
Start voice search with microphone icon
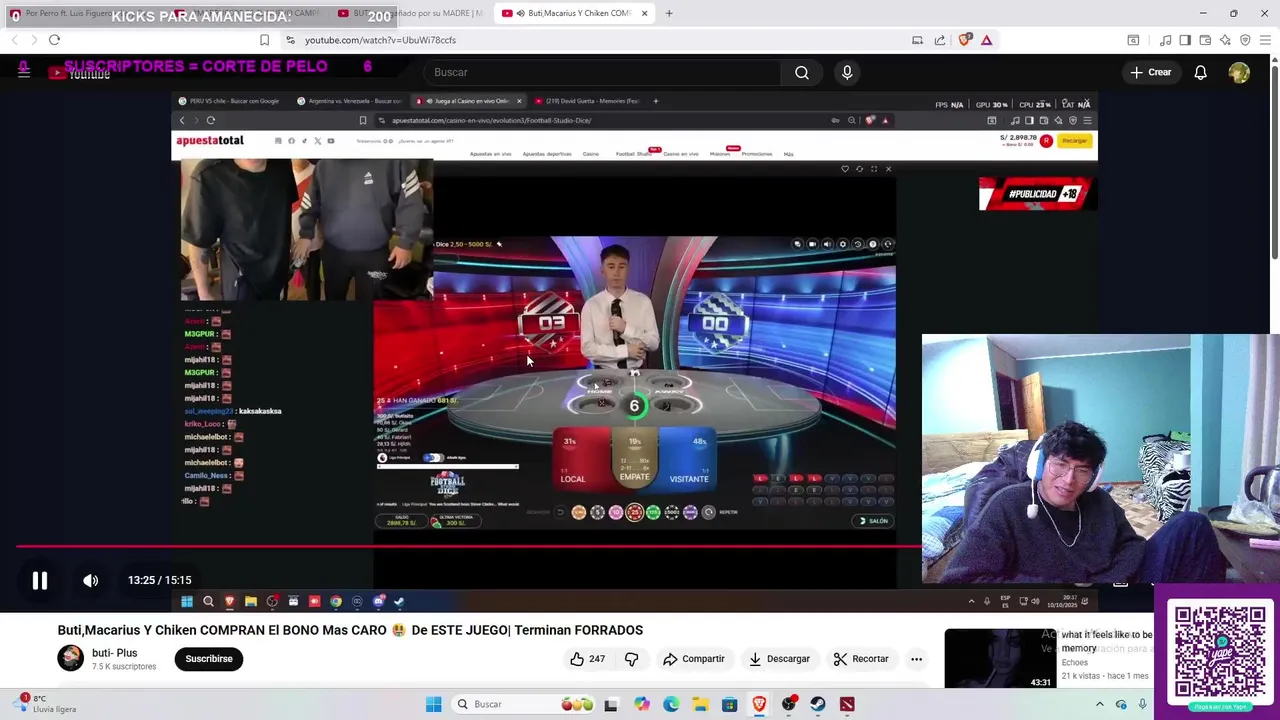pos(847,72)
